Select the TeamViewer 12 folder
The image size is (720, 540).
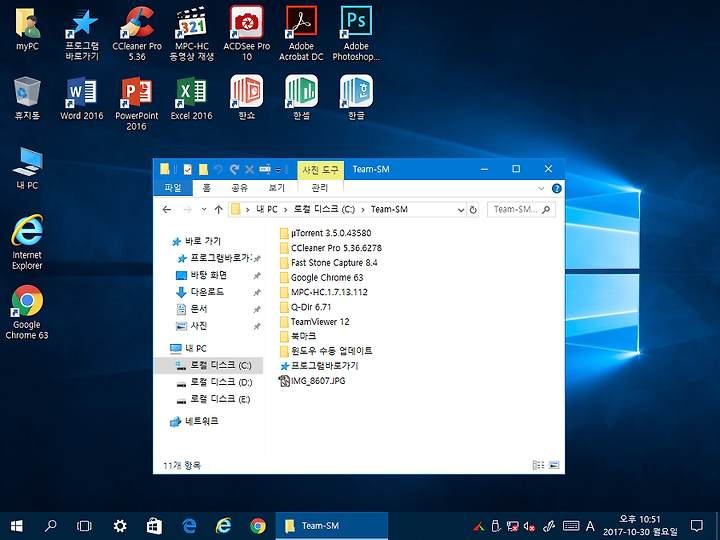click(315, 321)
